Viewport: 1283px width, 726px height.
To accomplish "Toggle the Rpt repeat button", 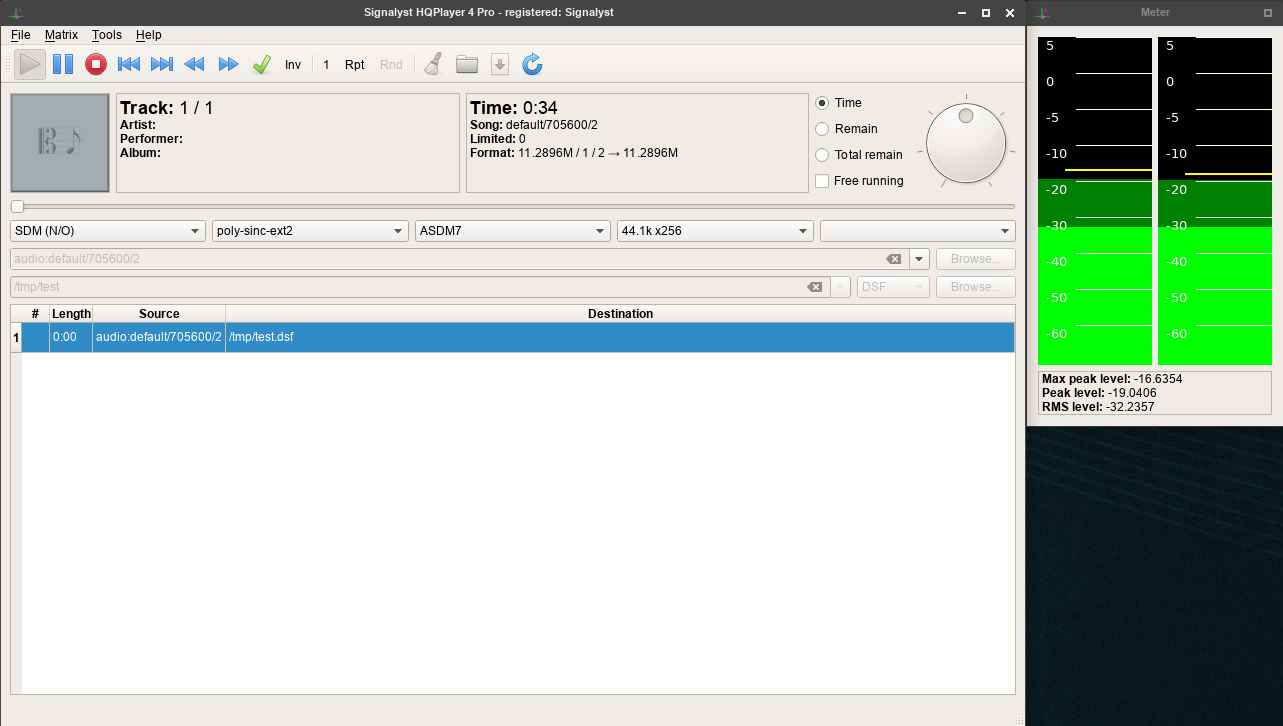I will click(354, 65).
